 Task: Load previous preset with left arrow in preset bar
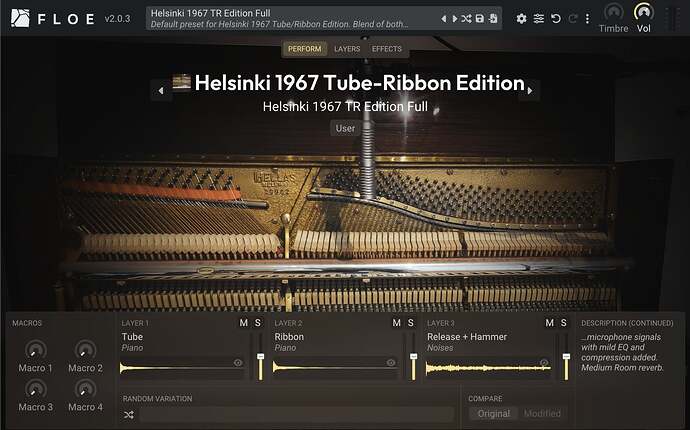click(x=444, y=18)
